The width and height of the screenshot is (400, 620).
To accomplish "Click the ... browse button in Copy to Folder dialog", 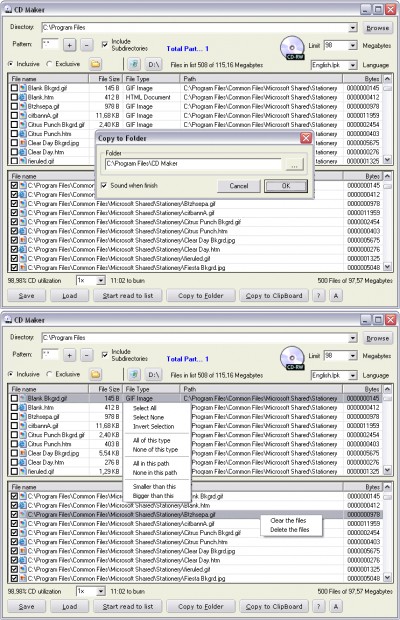I will coord(294,164).
